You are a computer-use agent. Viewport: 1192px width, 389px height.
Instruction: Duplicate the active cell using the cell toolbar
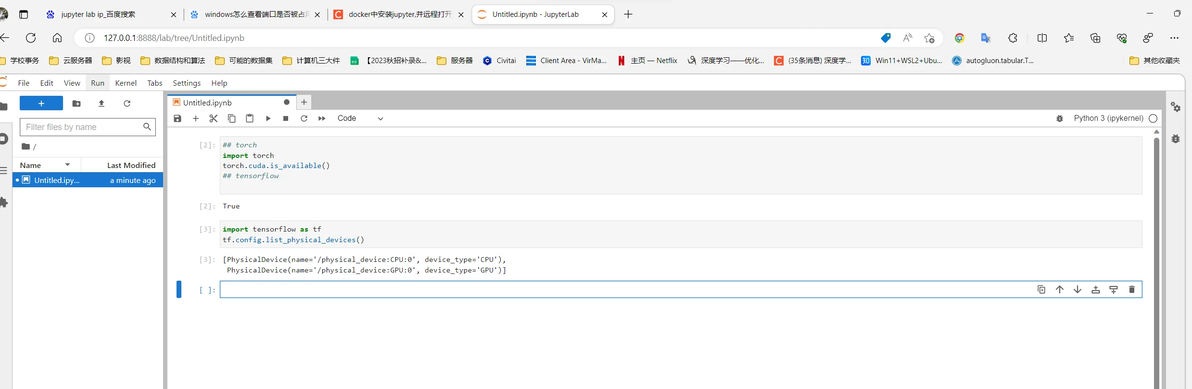coord(1041,289)
